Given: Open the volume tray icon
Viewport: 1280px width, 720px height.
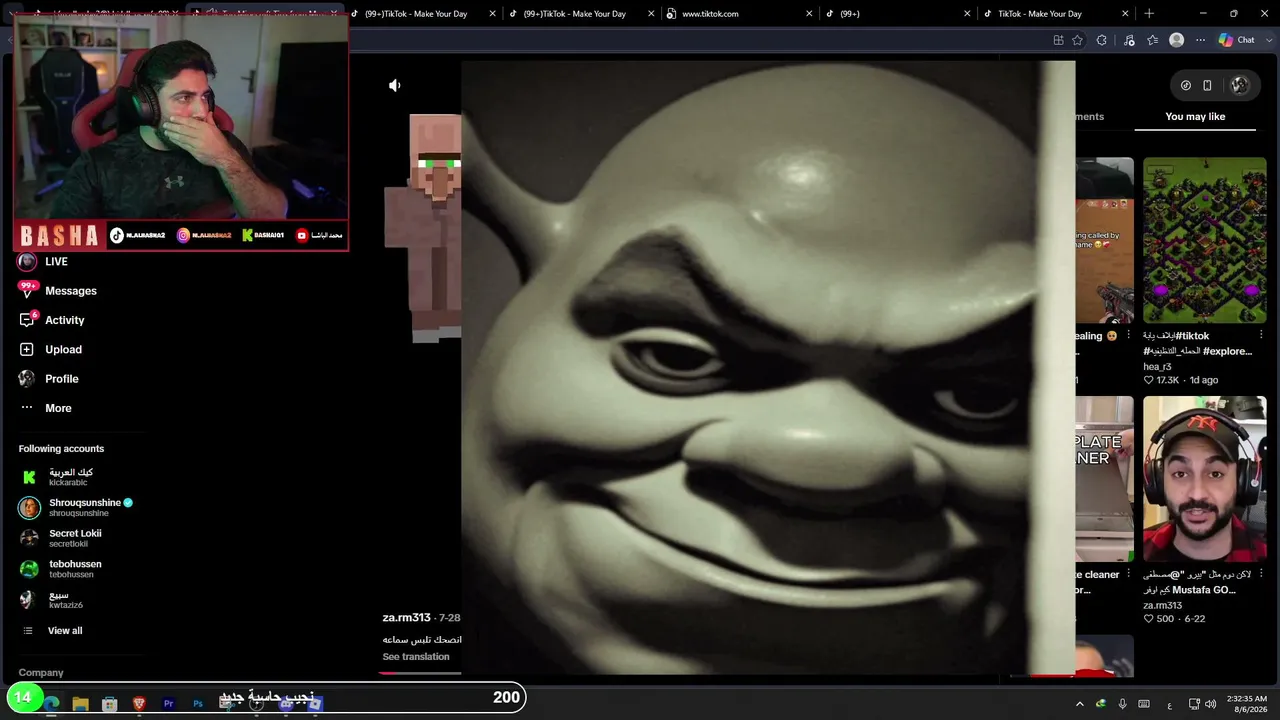Looking at the screenshot, I should (x=1211, y=704).
